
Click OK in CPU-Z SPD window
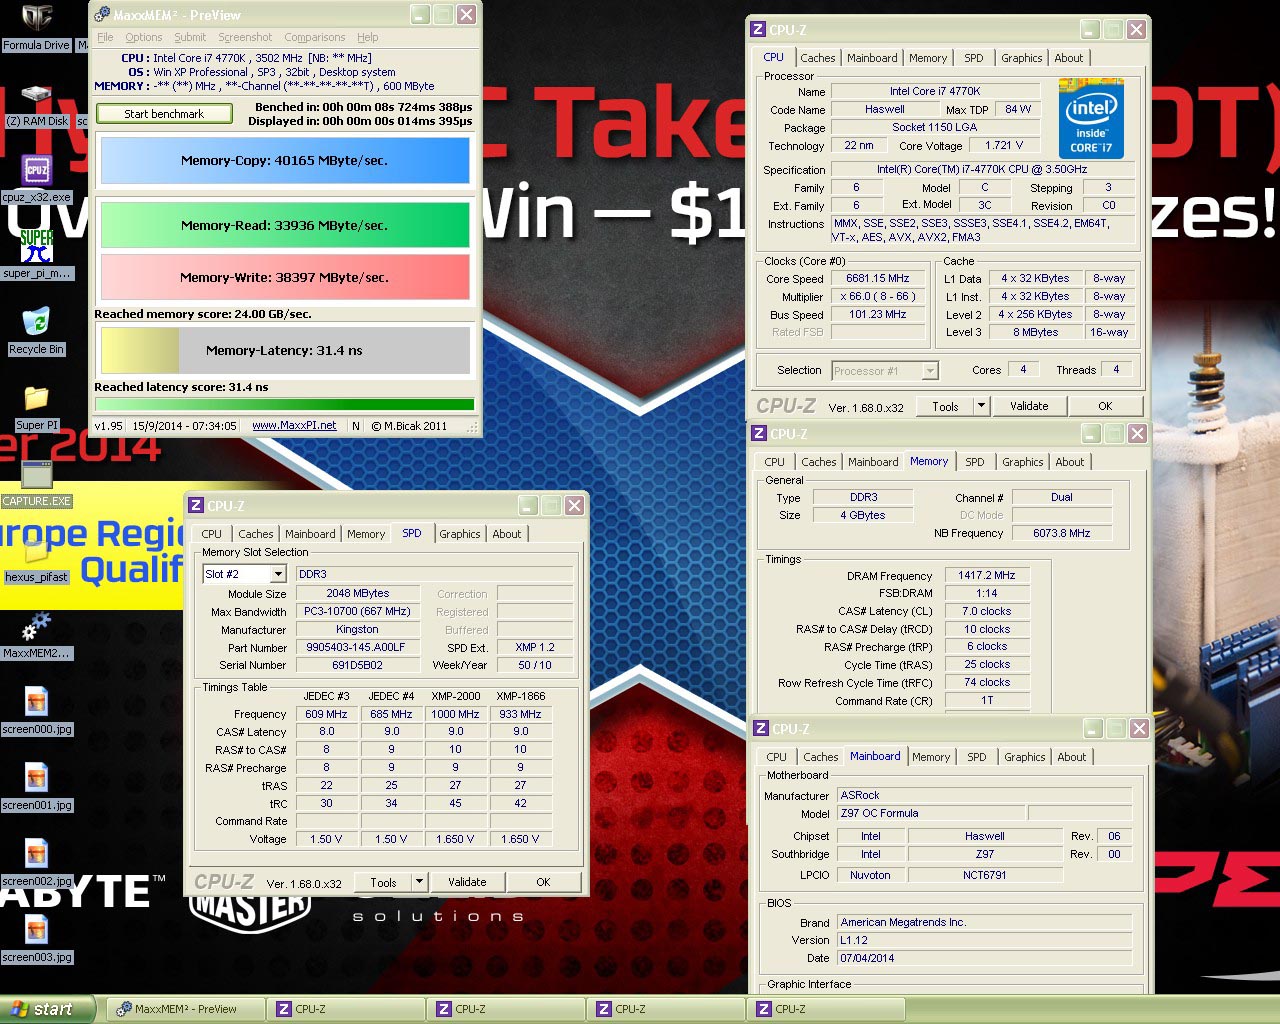543,882
